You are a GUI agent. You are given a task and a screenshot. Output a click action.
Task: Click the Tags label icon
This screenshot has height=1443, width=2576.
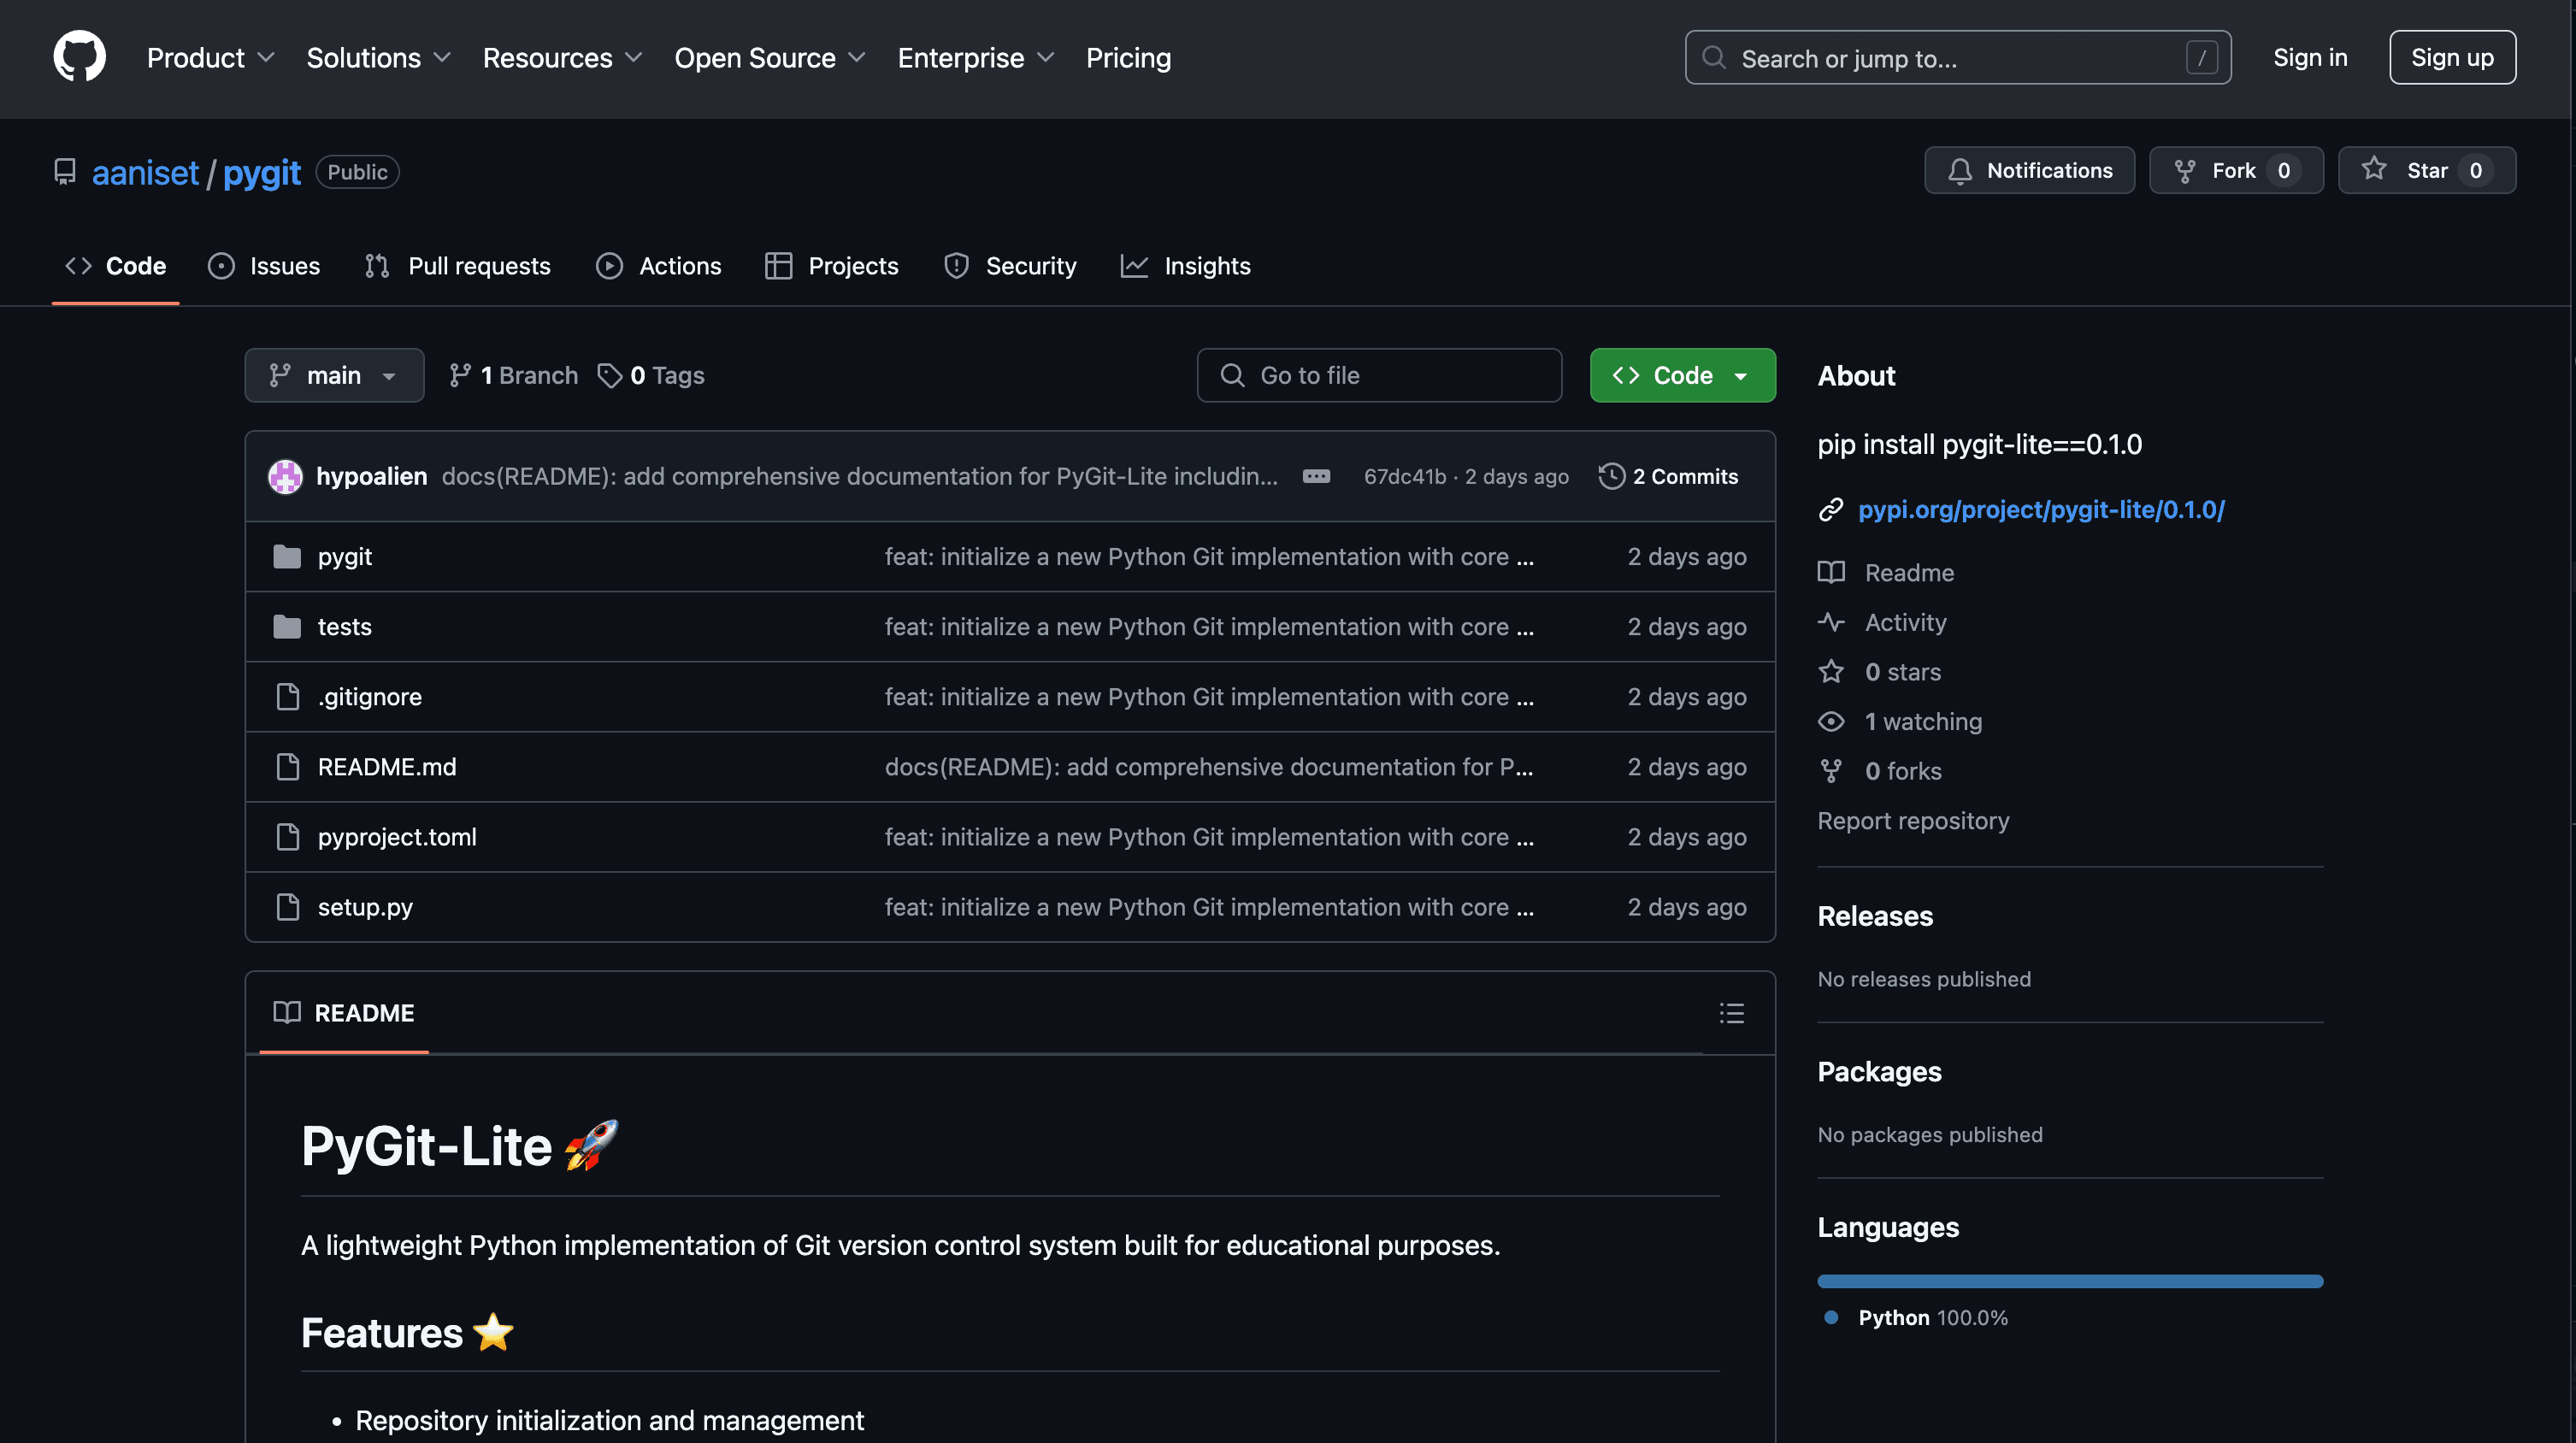(609, 375)
